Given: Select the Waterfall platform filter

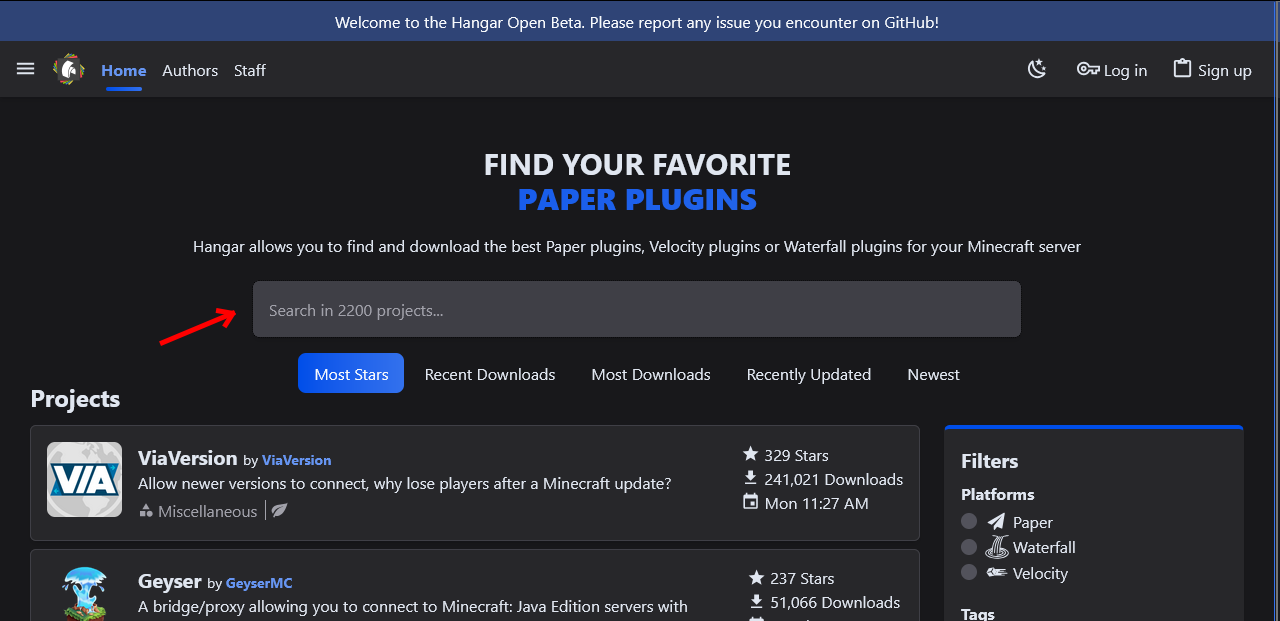Looking at the screenshot, I should click(x=969, y=547).
